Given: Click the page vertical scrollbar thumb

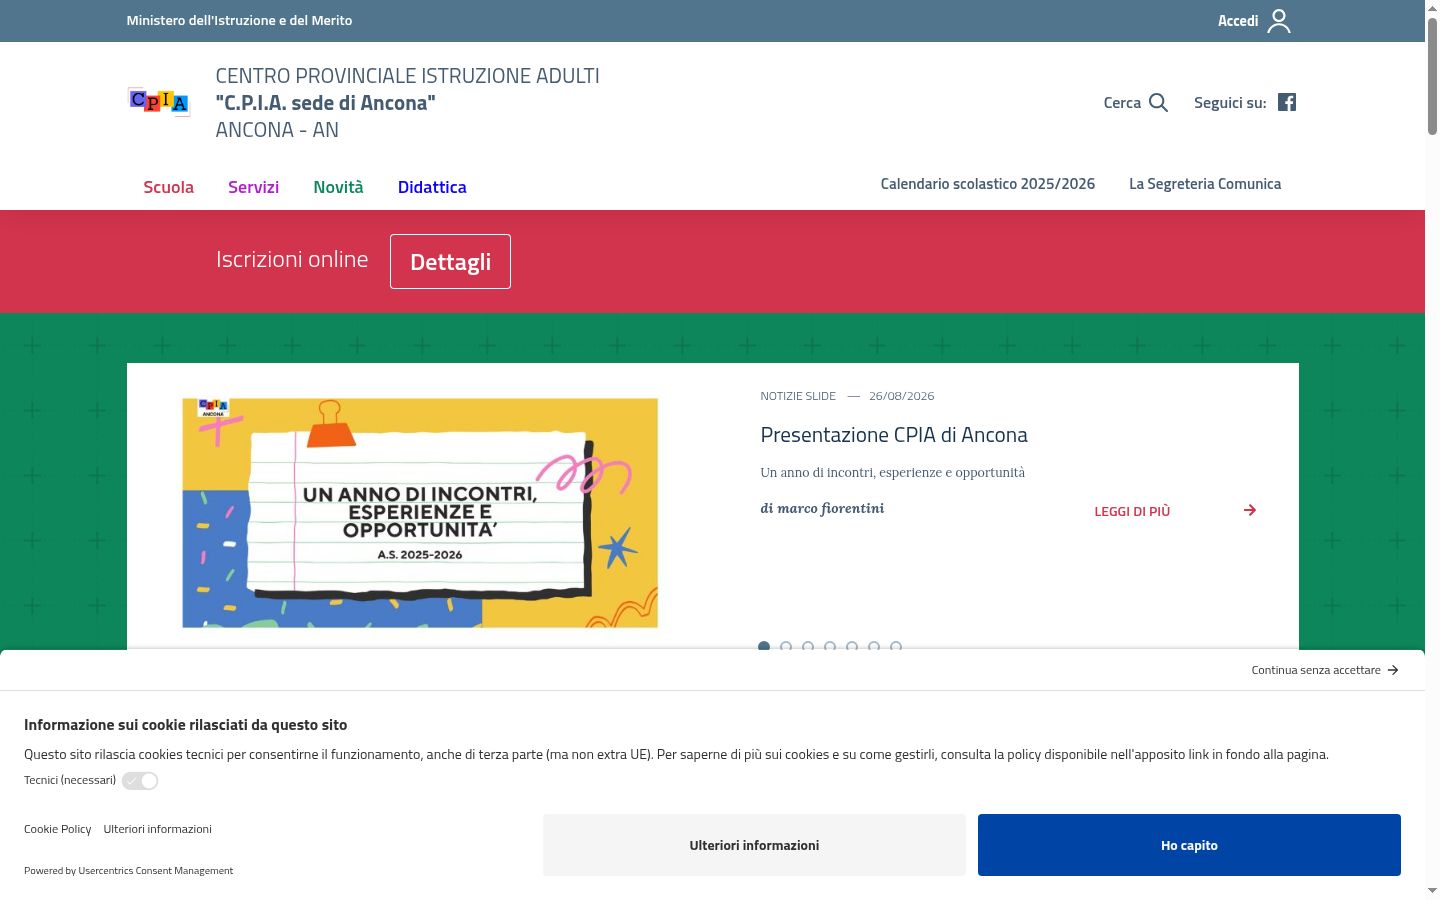Looking at the screenshot, I should pos(1432,75).
